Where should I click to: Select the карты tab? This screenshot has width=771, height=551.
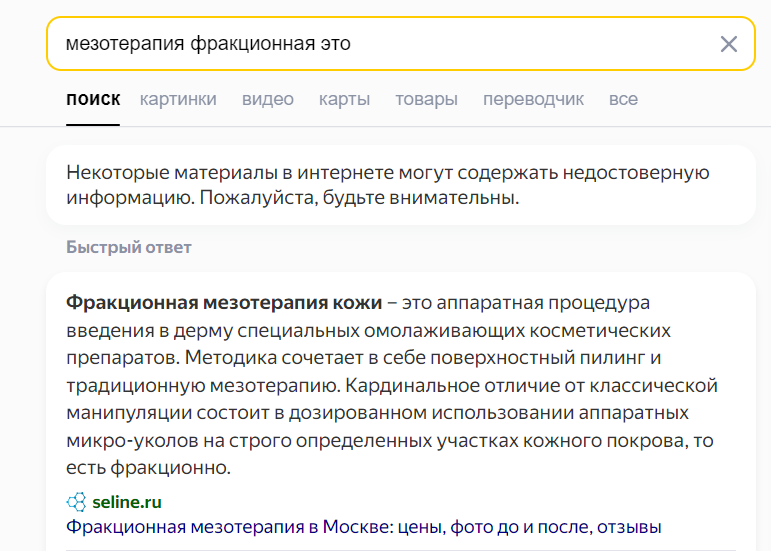[x=344, y=99]
